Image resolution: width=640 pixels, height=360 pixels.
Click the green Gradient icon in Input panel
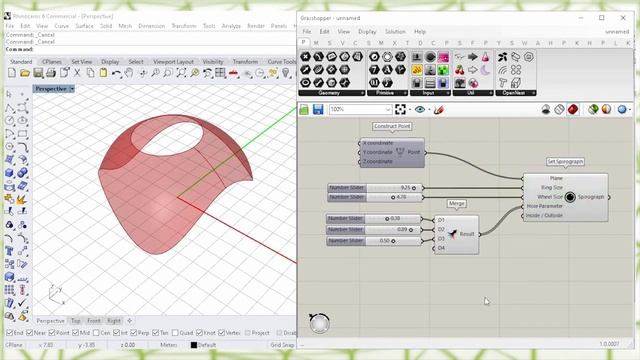443,70
